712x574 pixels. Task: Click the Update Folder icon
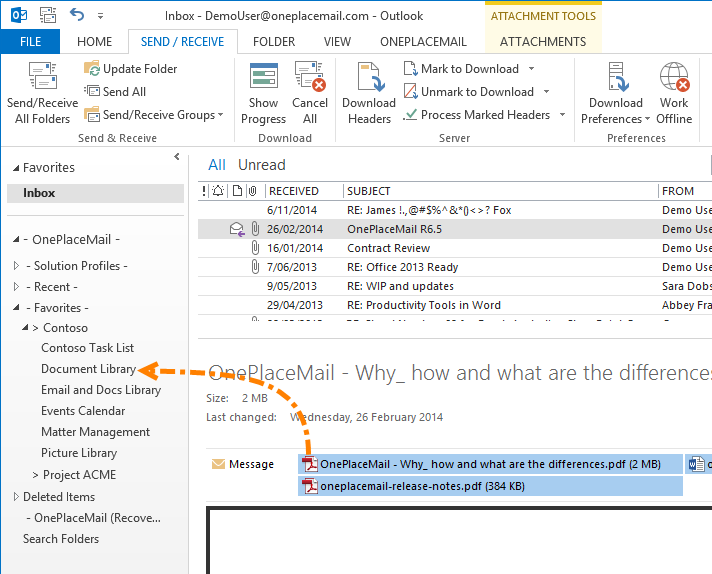tap(93, 69)
